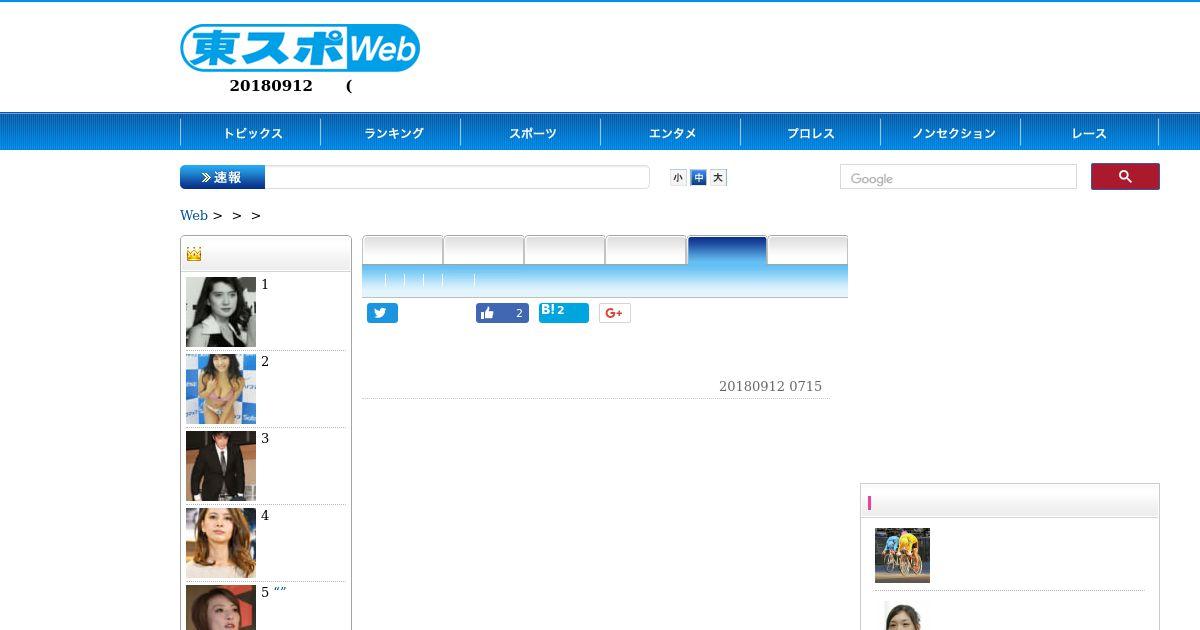Set font size to large 大
This screenshot has height=630, width=1200.
click(718, 178)
